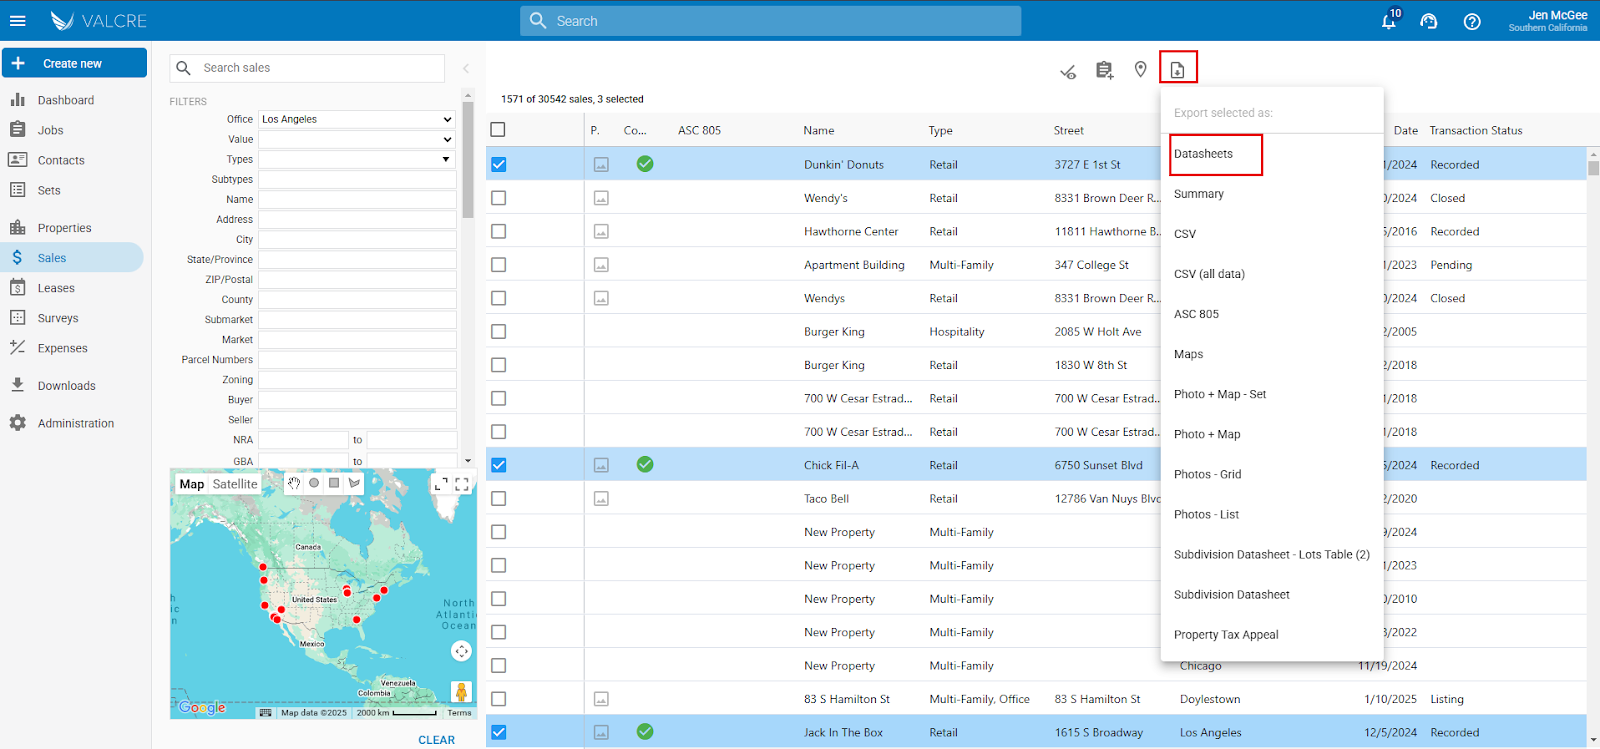This screenshot has height=749, width=1600.
Task: Open the notifications bell
Action: point(1389,21)
